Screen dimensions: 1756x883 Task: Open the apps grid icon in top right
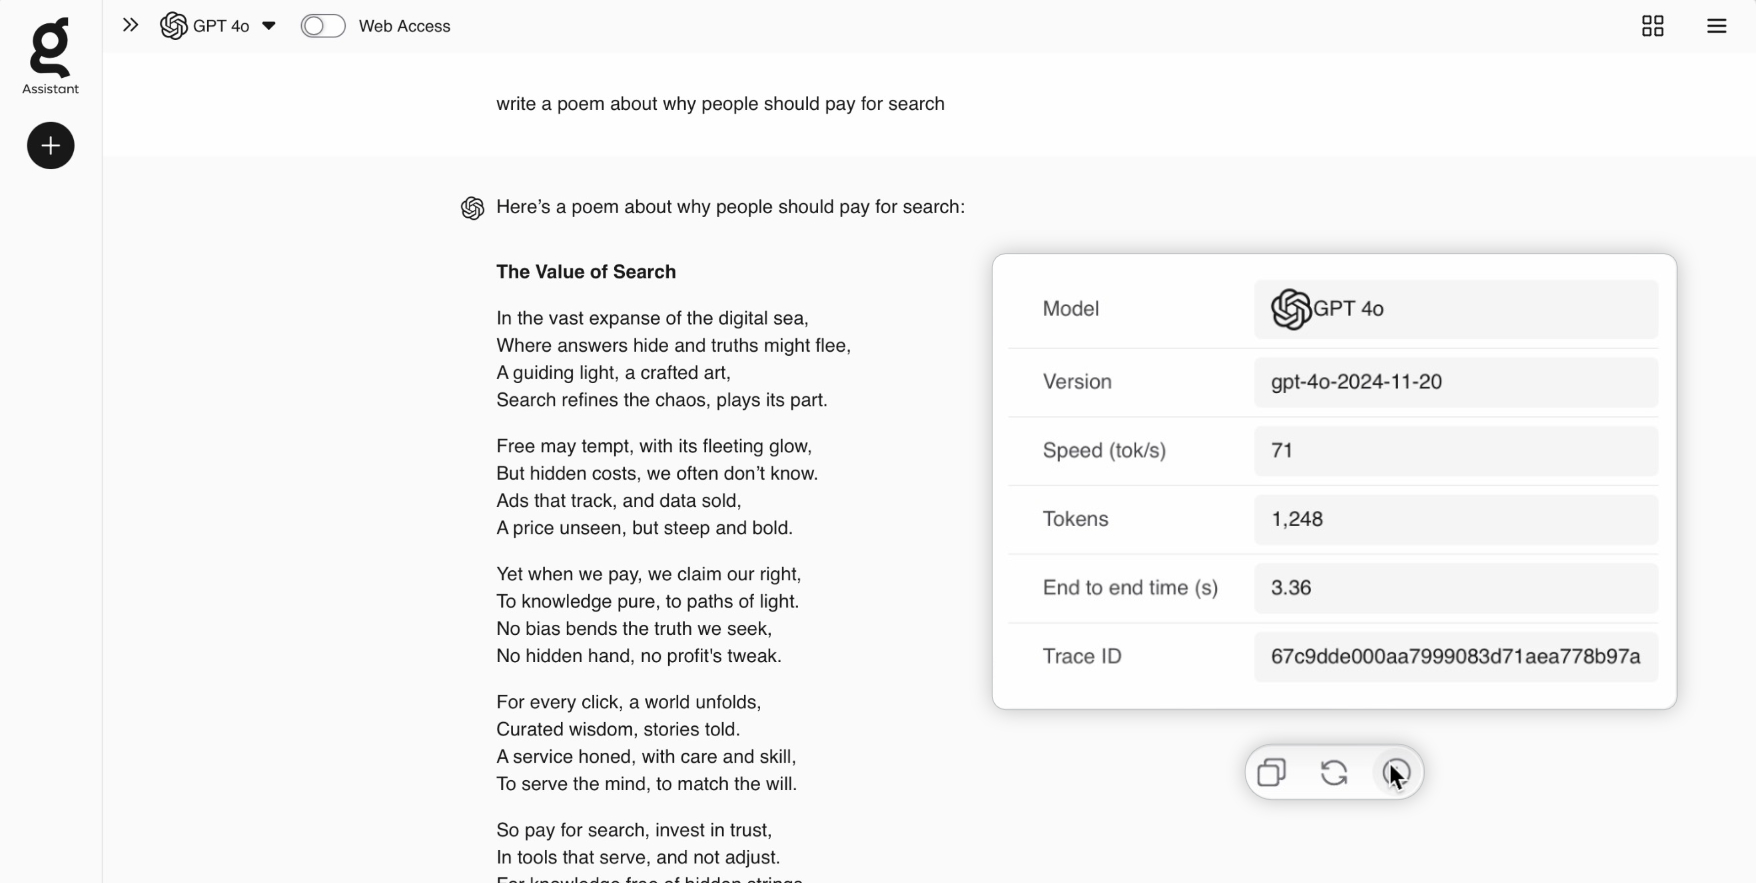(x=1652, y=26)
